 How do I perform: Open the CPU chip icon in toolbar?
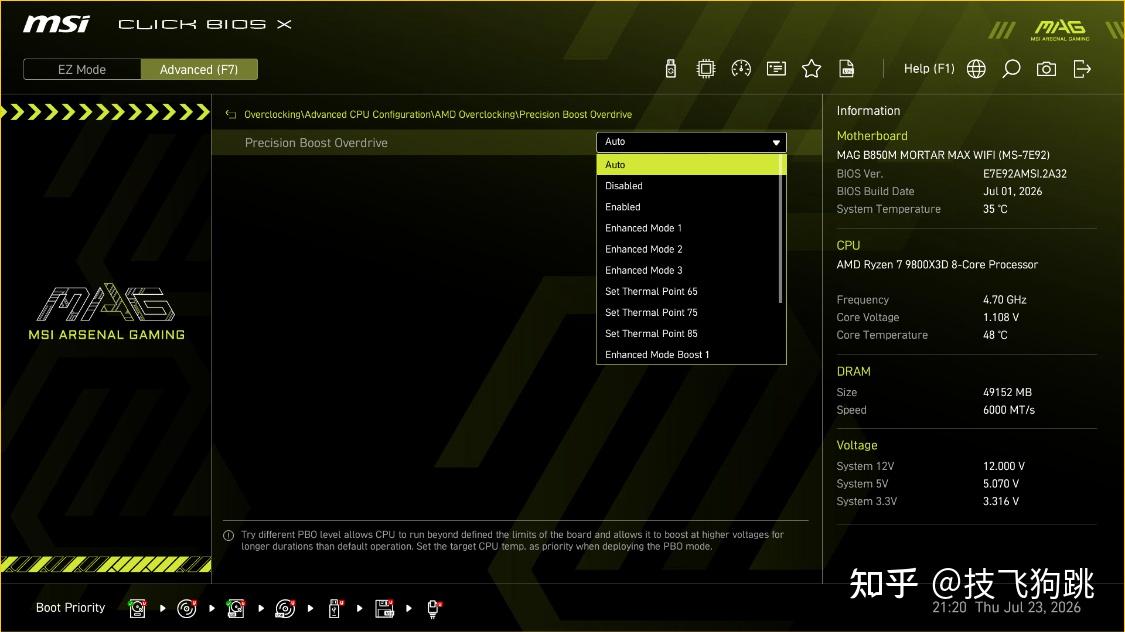[x=706, y=69]
